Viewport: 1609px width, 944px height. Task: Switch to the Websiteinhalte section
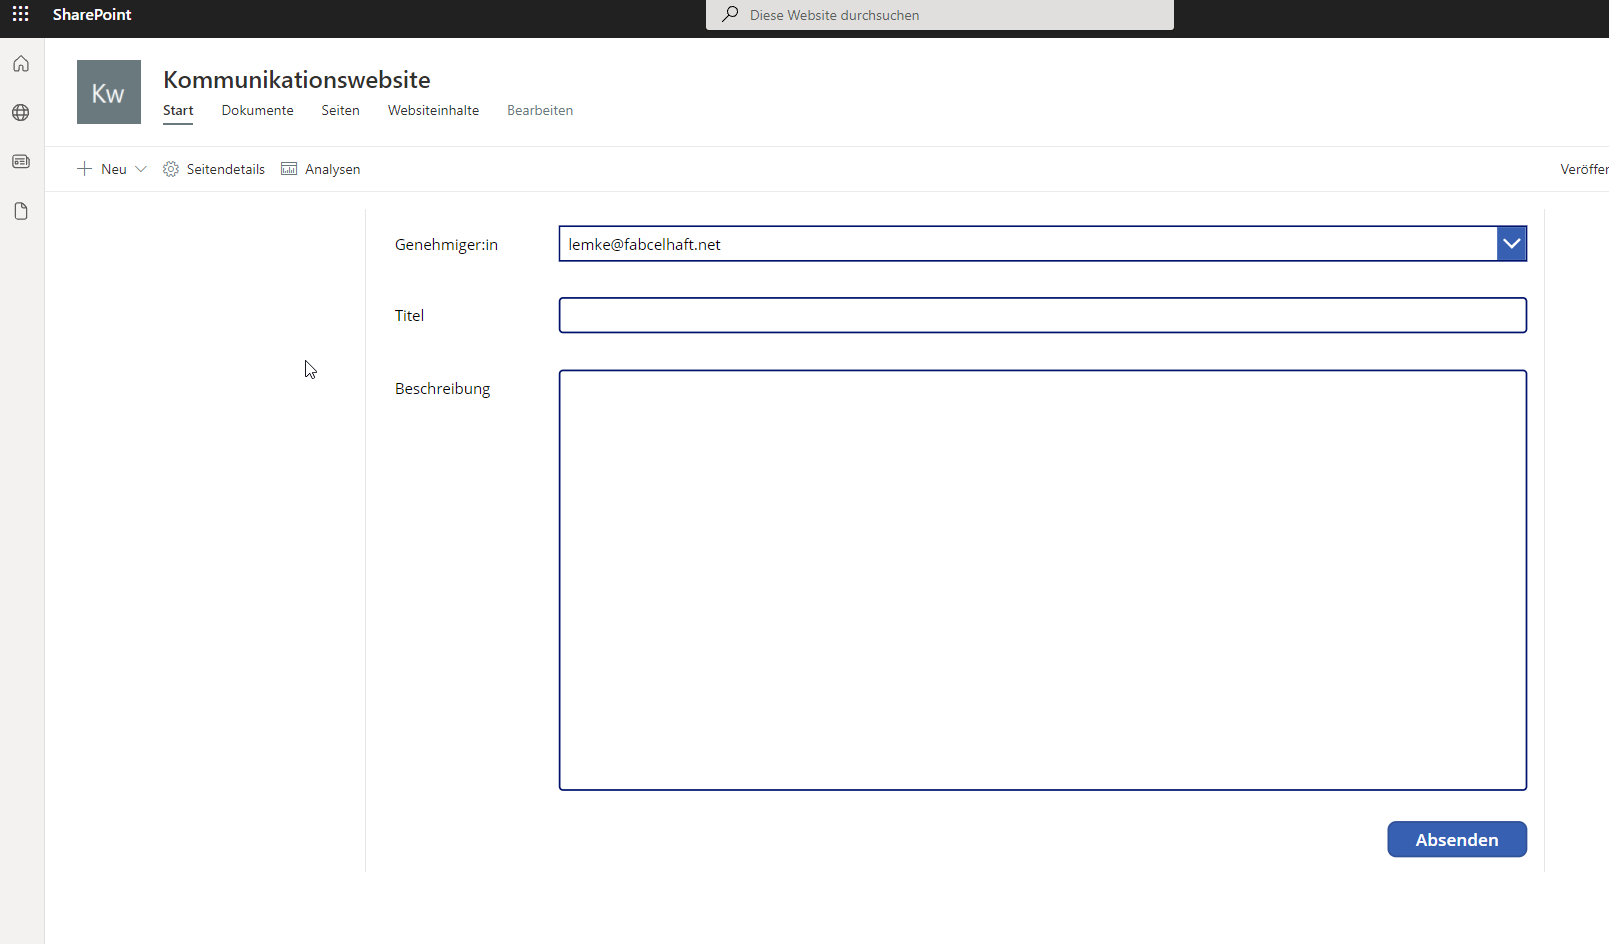pos(433,110)
